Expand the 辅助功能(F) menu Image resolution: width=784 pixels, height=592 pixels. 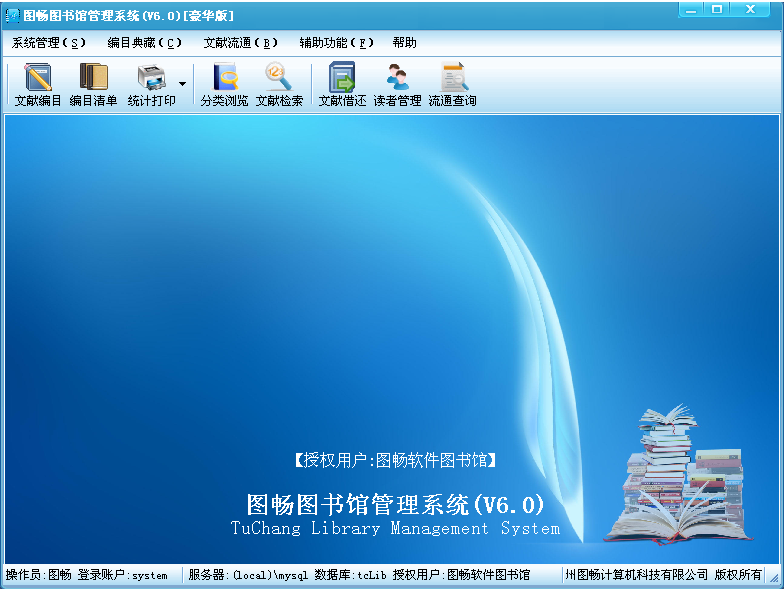336,43
